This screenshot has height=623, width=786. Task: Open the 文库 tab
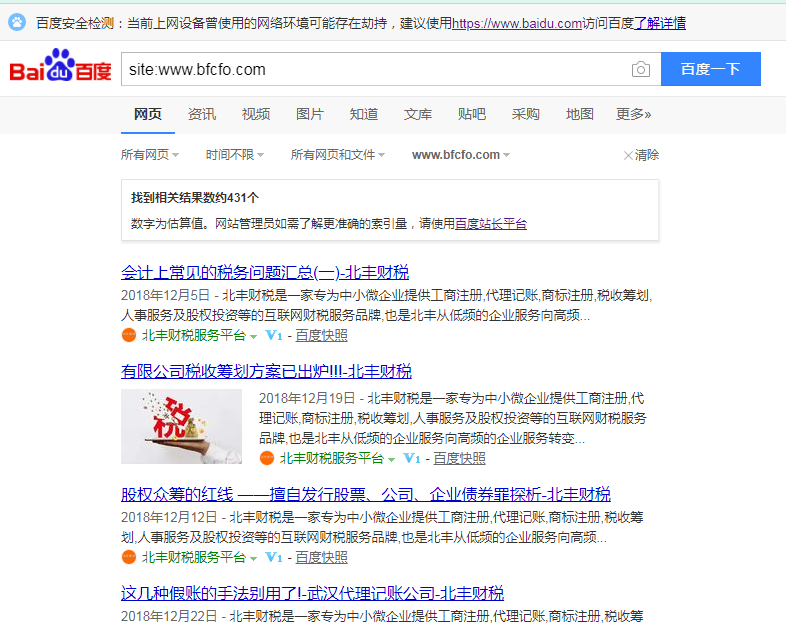418,114
